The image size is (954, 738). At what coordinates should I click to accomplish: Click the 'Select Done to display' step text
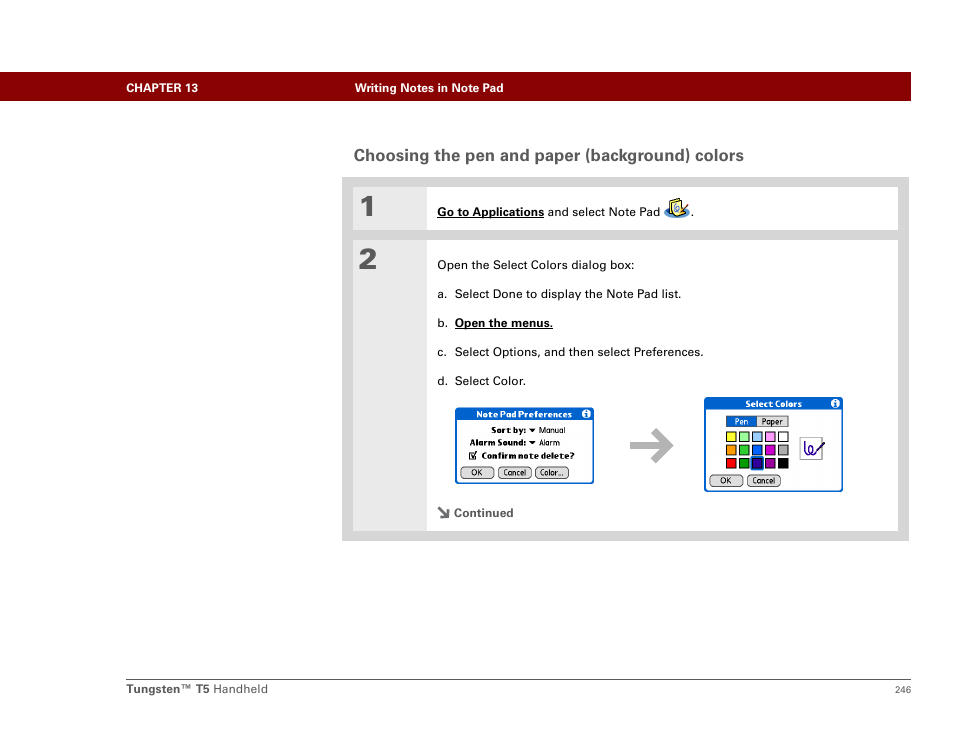(568, 294)
